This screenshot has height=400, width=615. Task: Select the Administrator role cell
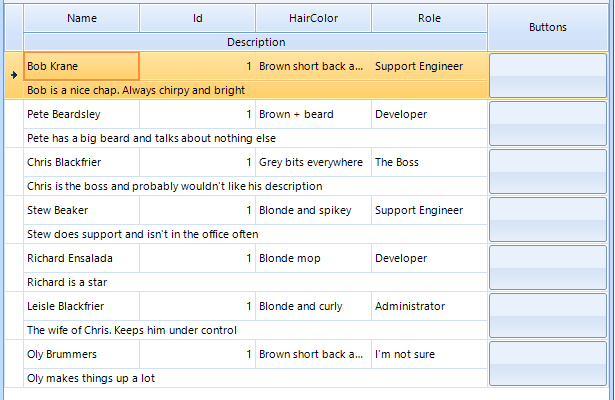tap(429, 306)
